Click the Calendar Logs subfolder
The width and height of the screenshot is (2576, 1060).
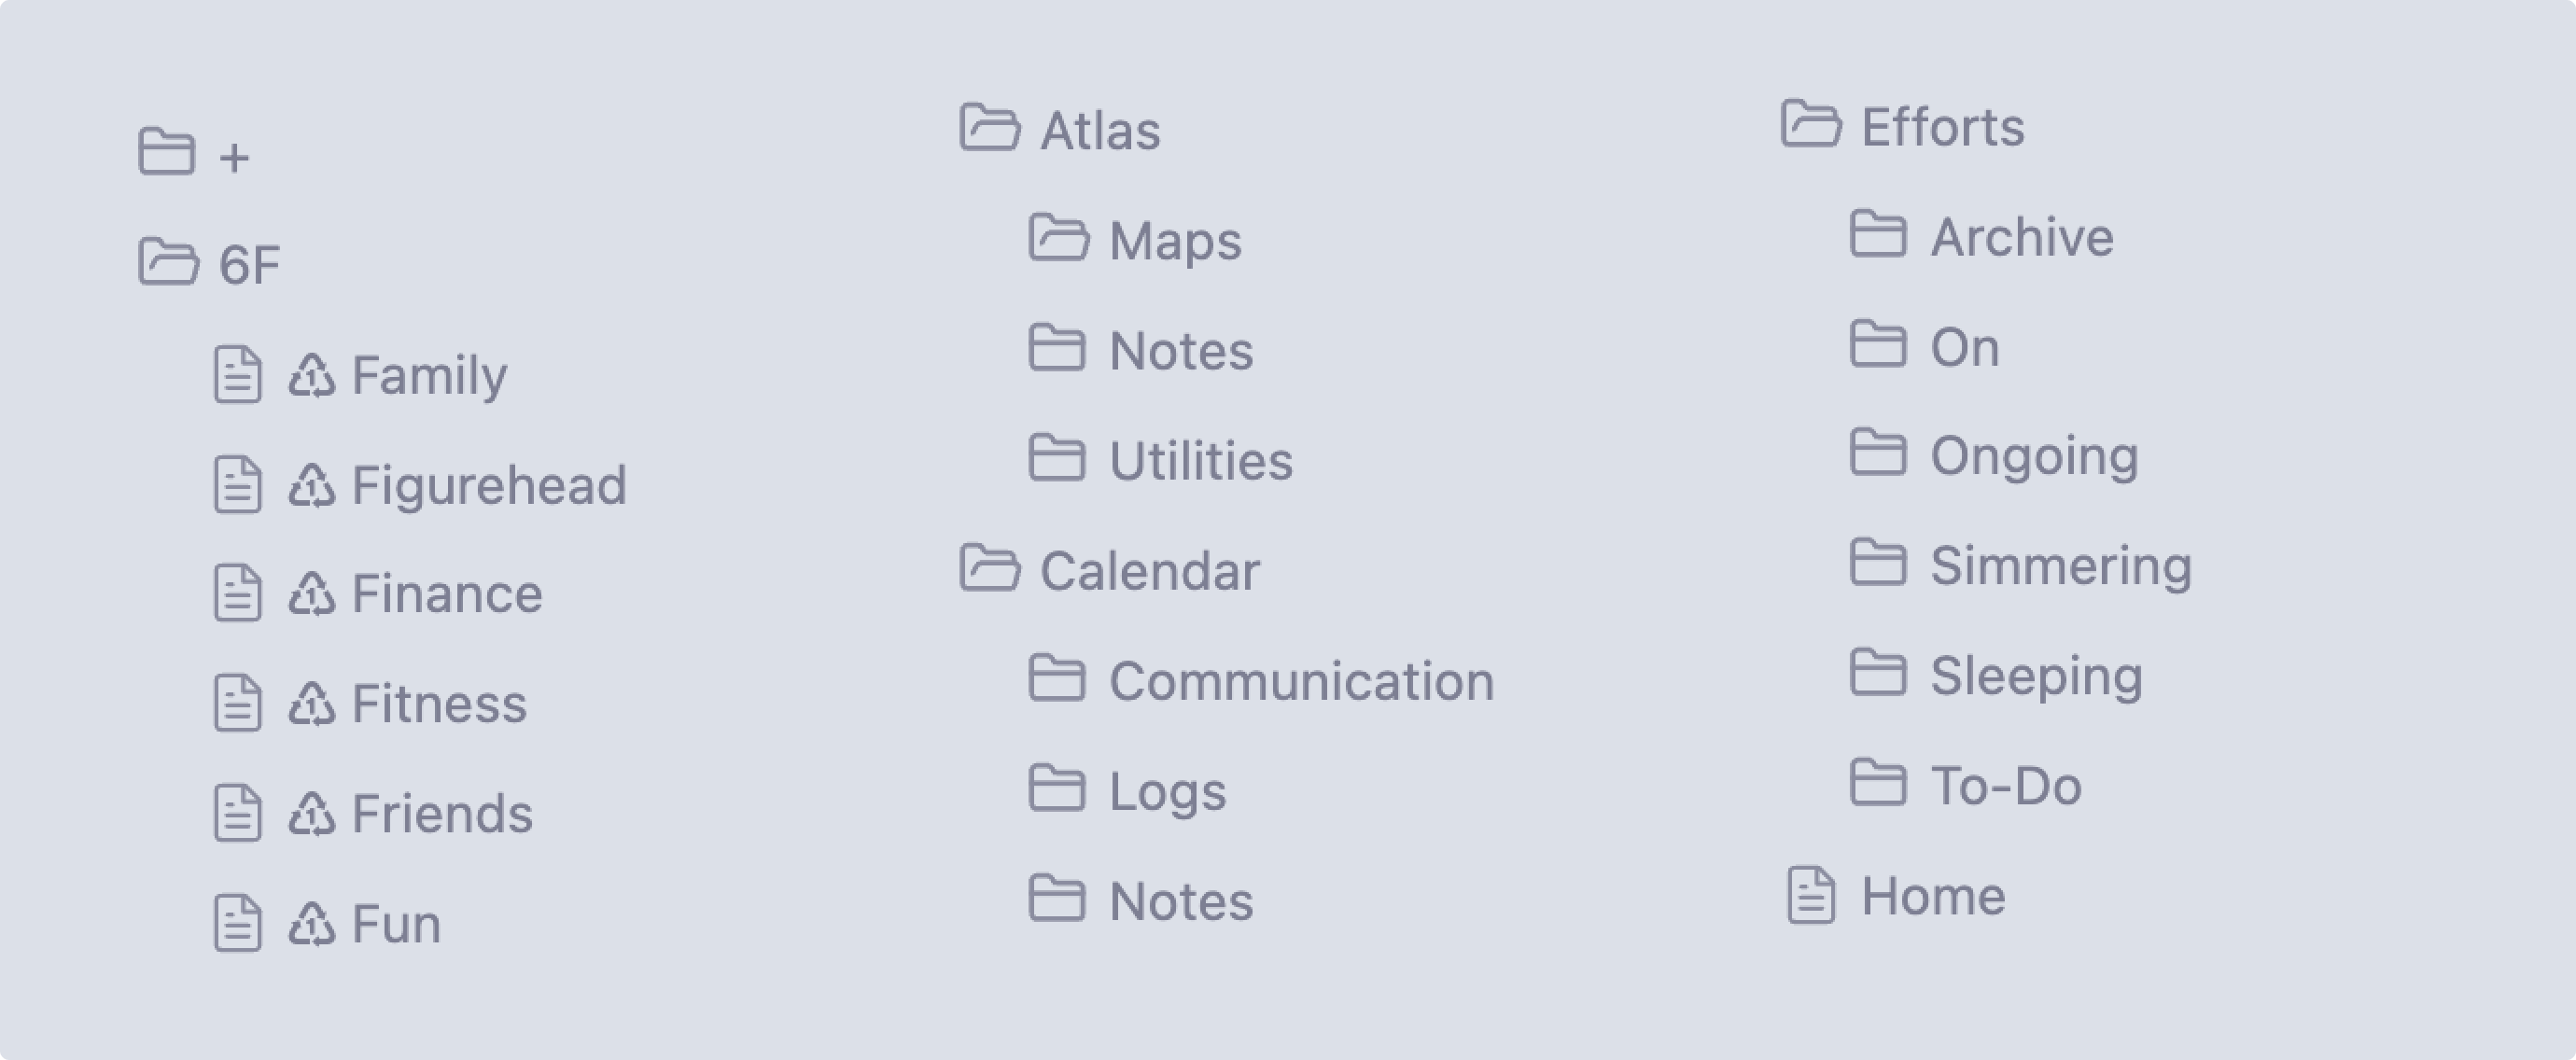[1150, 790]
